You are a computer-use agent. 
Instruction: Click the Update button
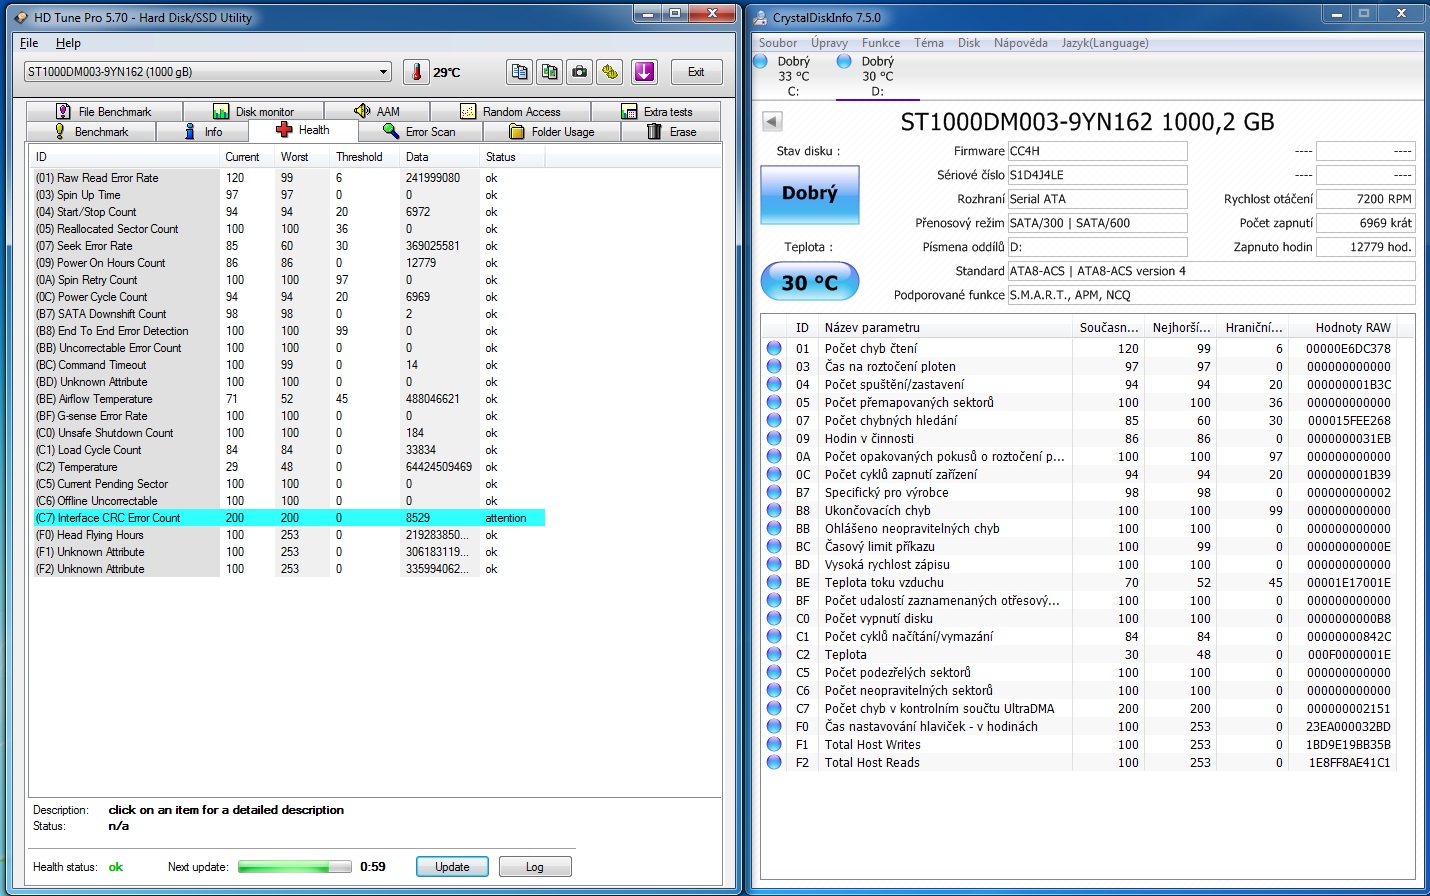452,867
